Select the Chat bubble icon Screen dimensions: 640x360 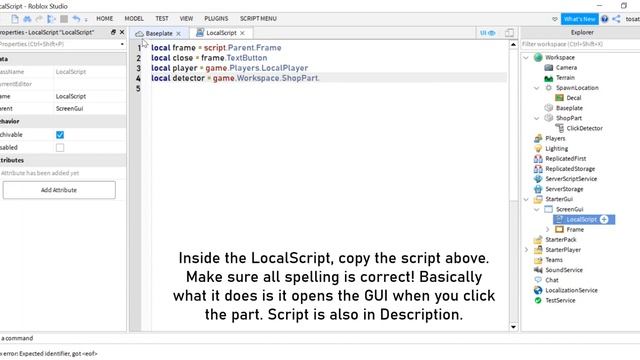tap(538, 280)
